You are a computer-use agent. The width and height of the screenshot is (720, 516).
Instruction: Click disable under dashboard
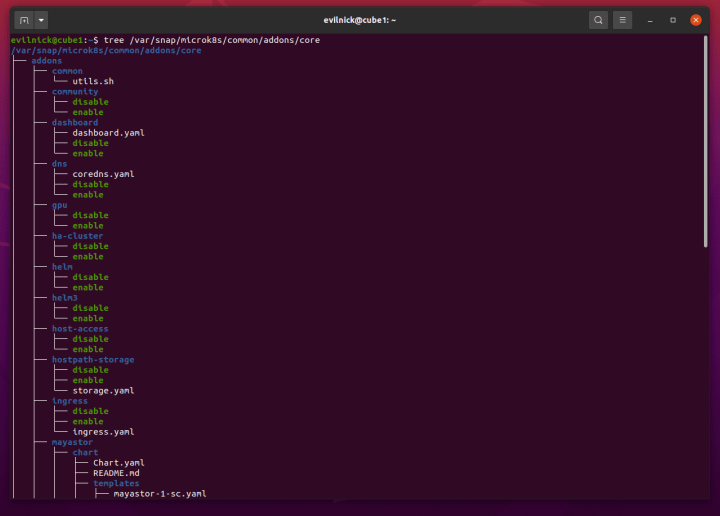point(90,143)
